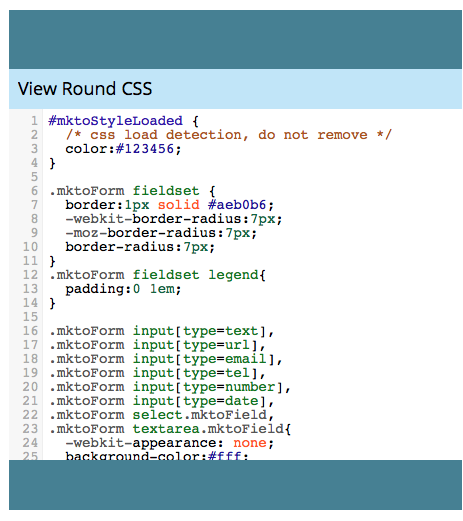Click 'input[type=tel],' selector line
Image resolution: width=463 pixels, height=521 pixels.
[157, 373]
